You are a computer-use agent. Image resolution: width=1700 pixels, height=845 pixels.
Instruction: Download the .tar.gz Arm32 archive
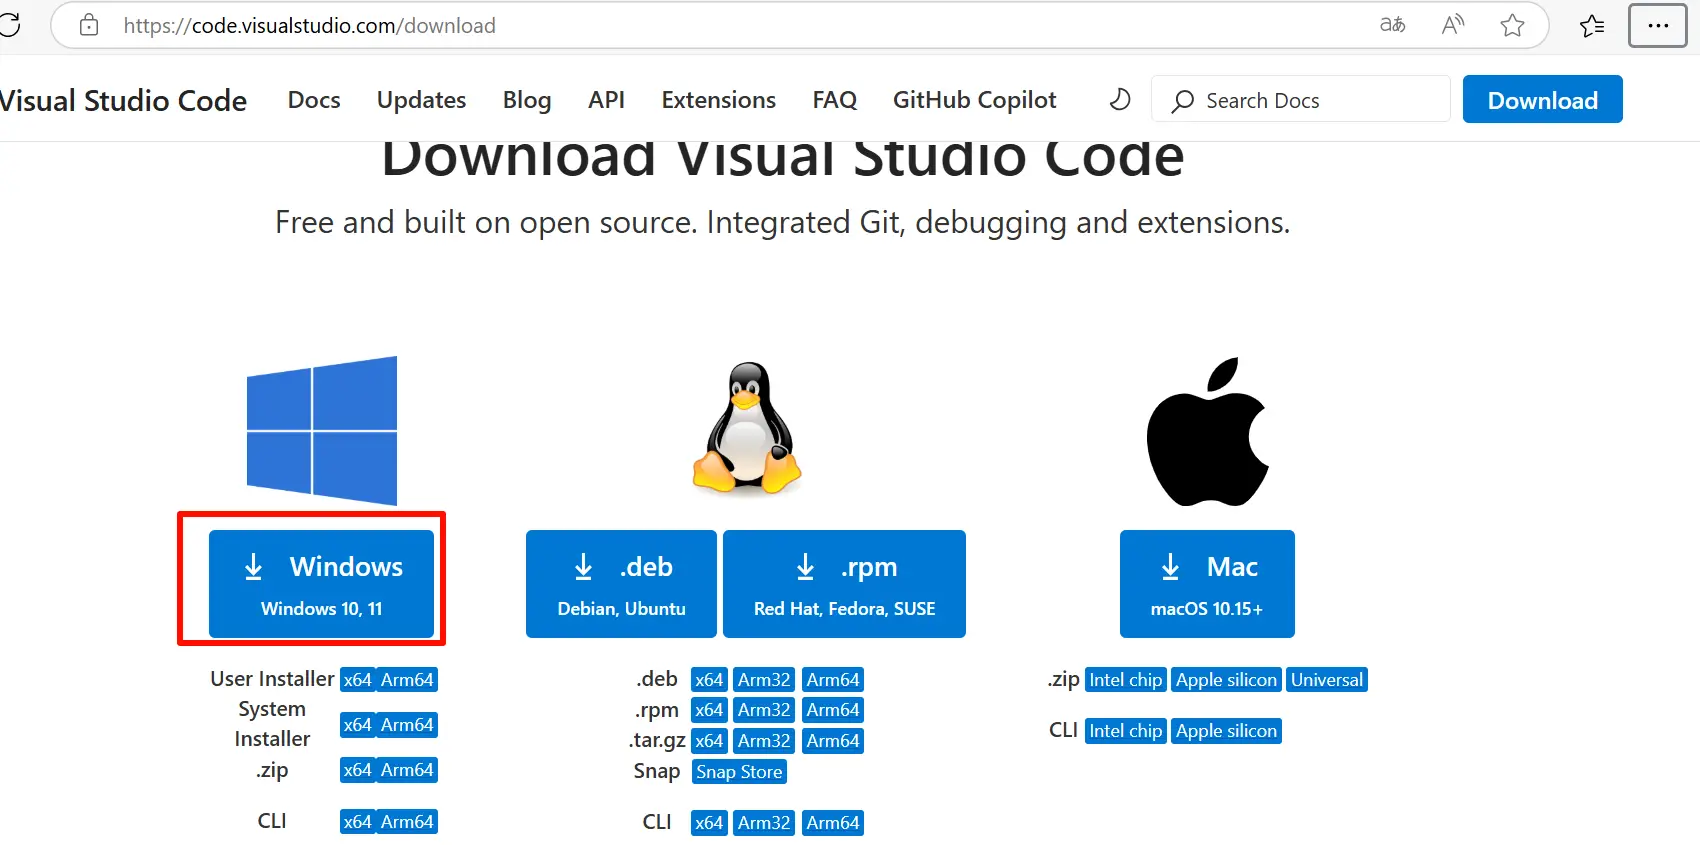(x=764, y=741)
